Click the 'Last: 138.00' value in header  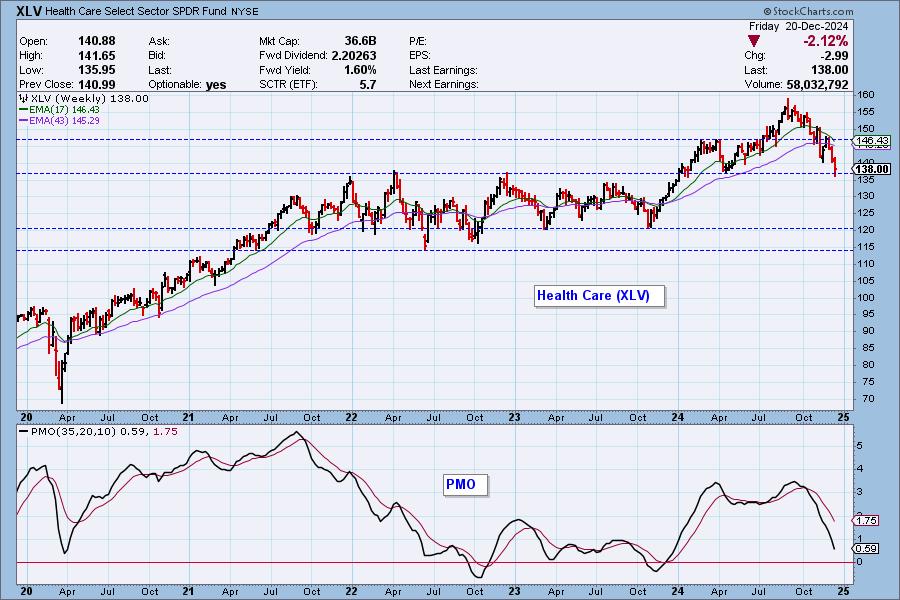829,69
